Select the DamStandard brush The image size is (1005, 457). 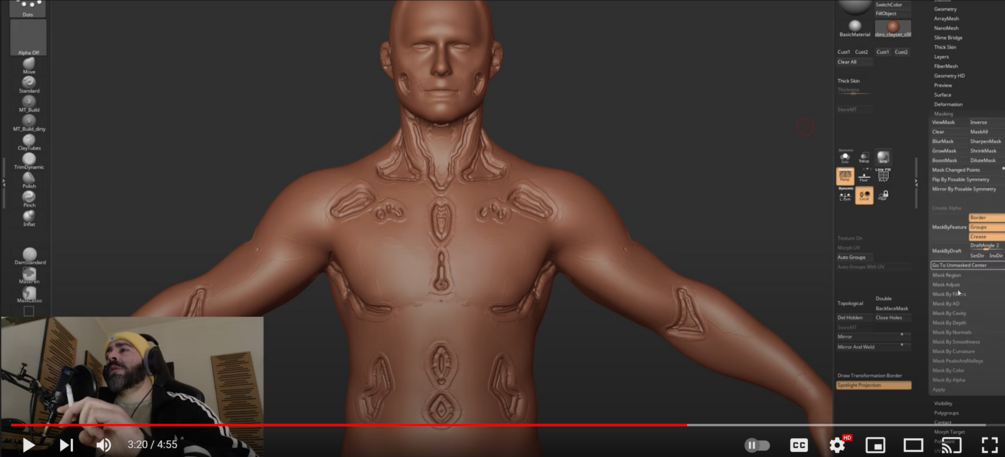[x=29, y=256]
